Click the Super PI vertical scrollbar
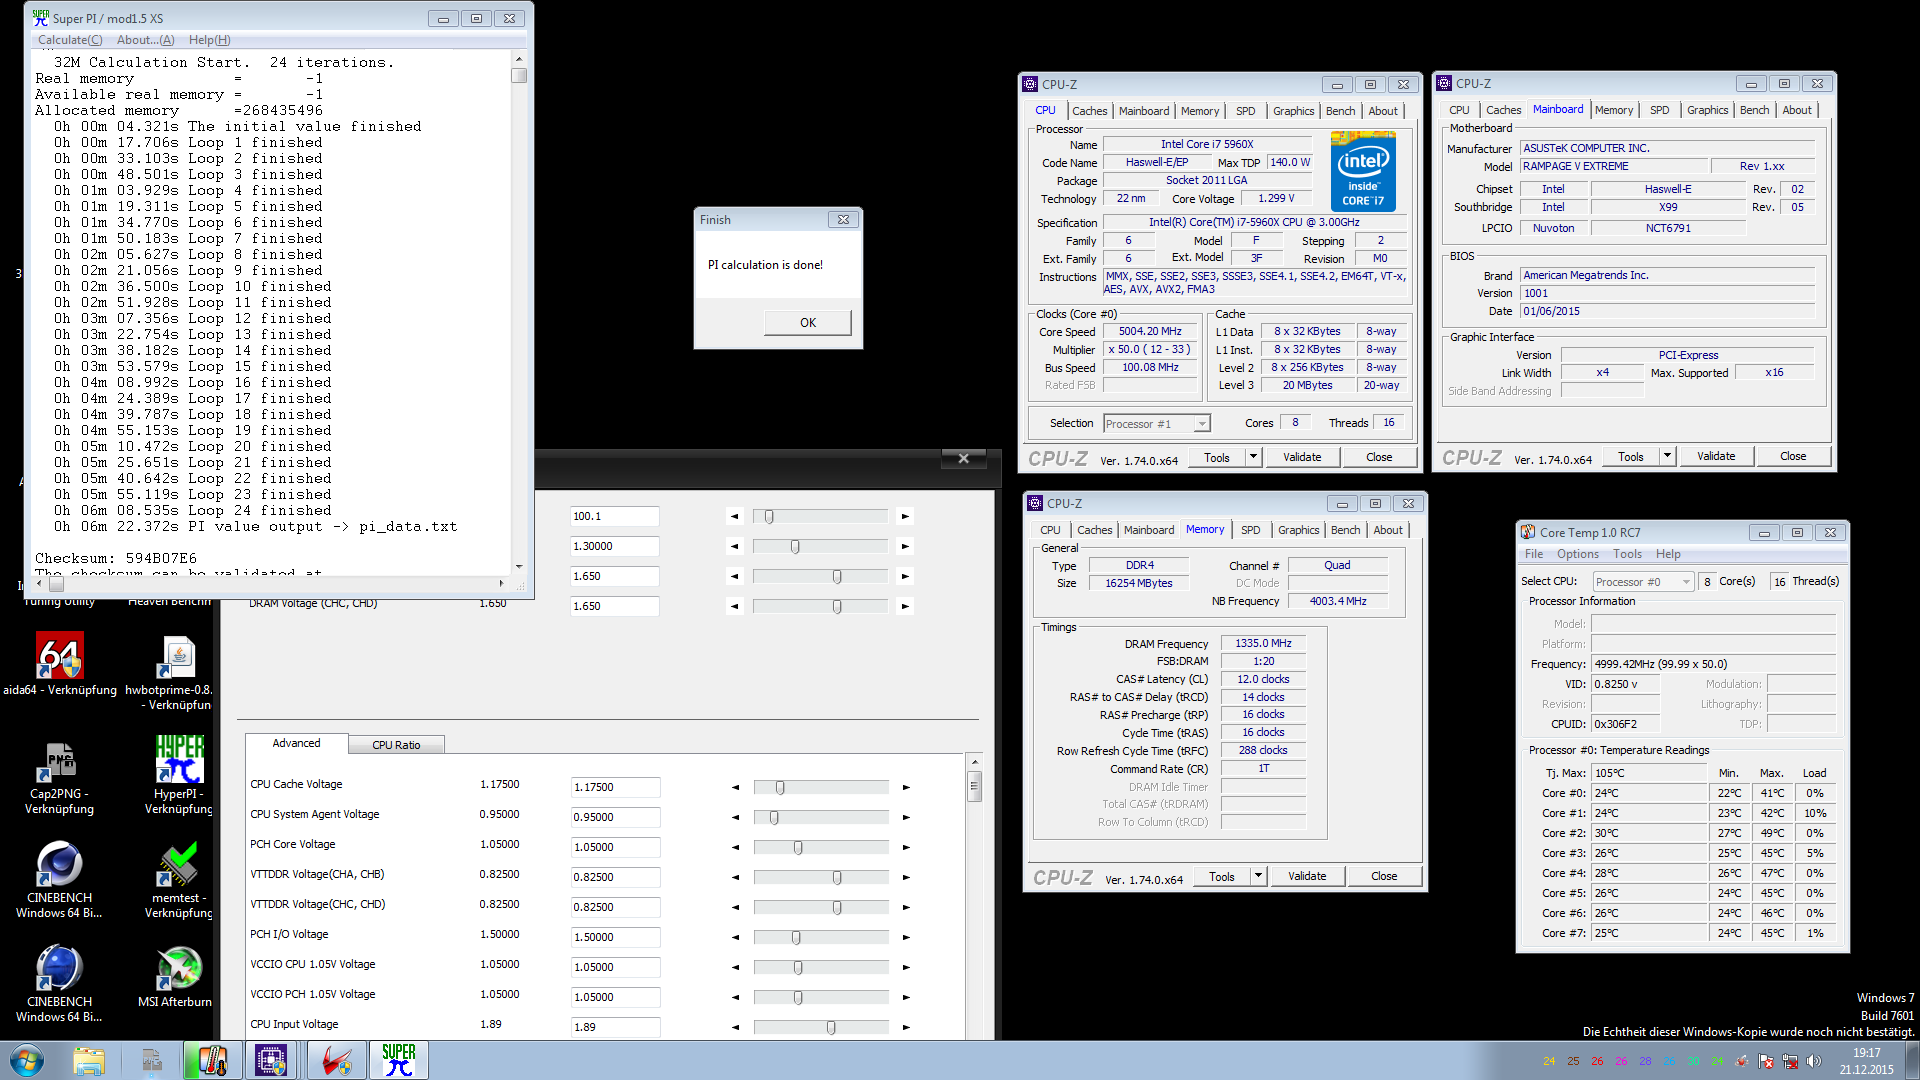 coord(519,311)
